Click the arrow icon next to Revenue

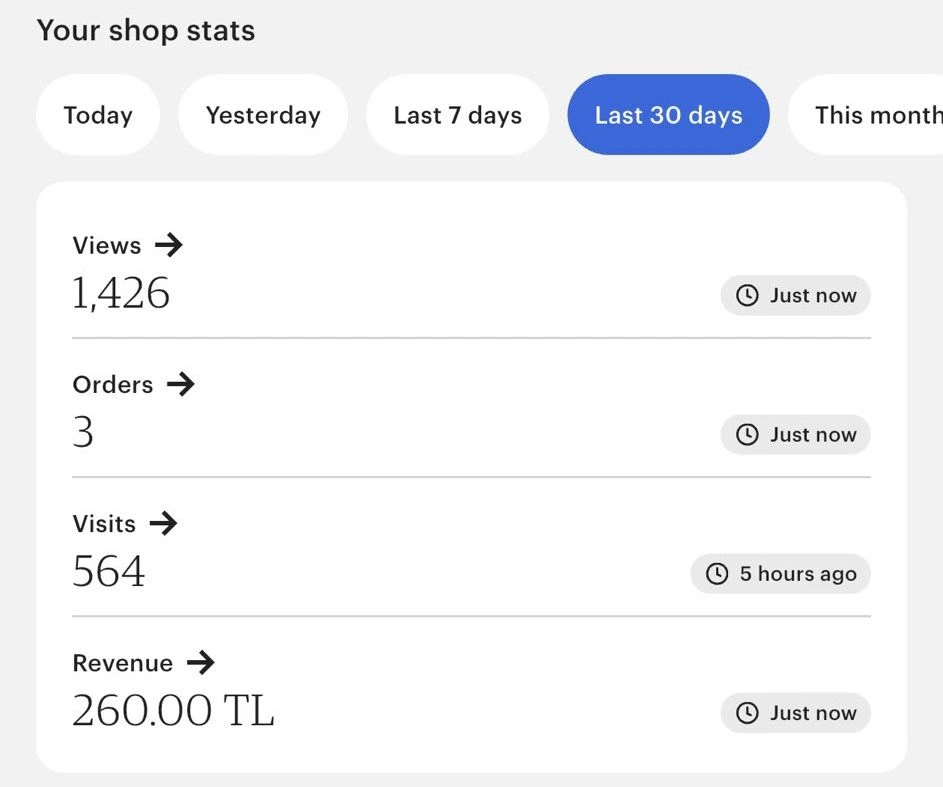pyautogui.click(x=201, y=662)
